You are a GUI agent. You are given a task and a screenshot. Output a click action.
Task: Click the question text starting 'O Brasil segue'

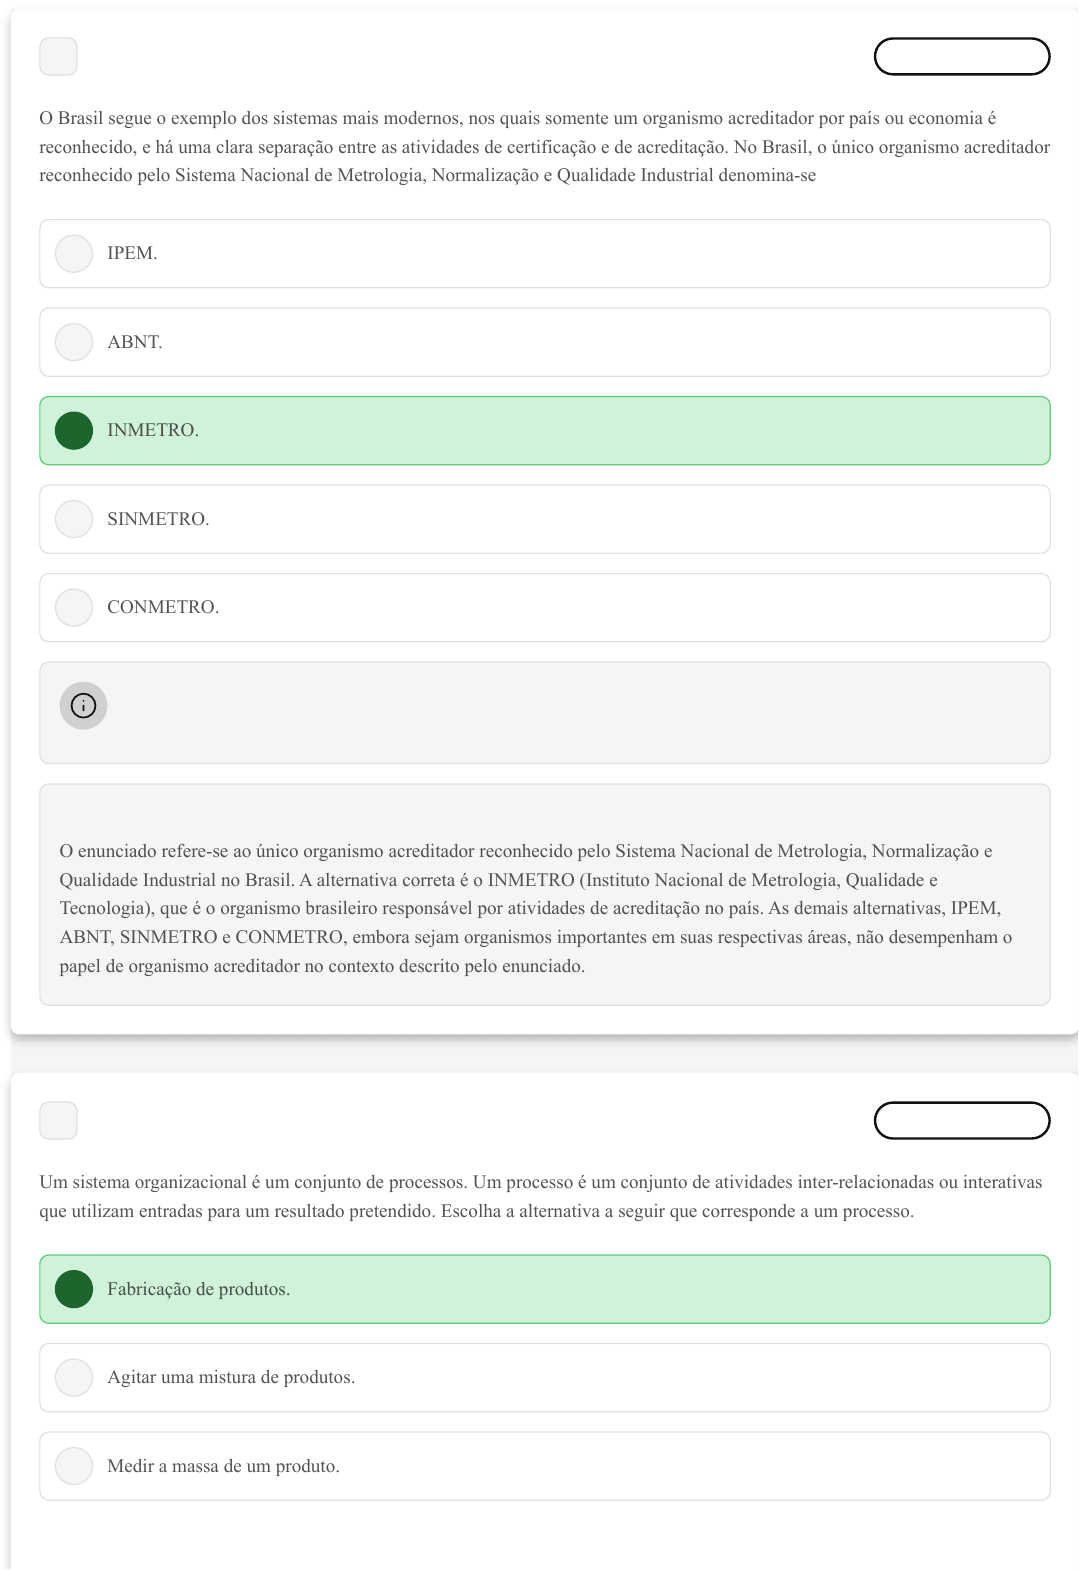click(x=544, y=147)
